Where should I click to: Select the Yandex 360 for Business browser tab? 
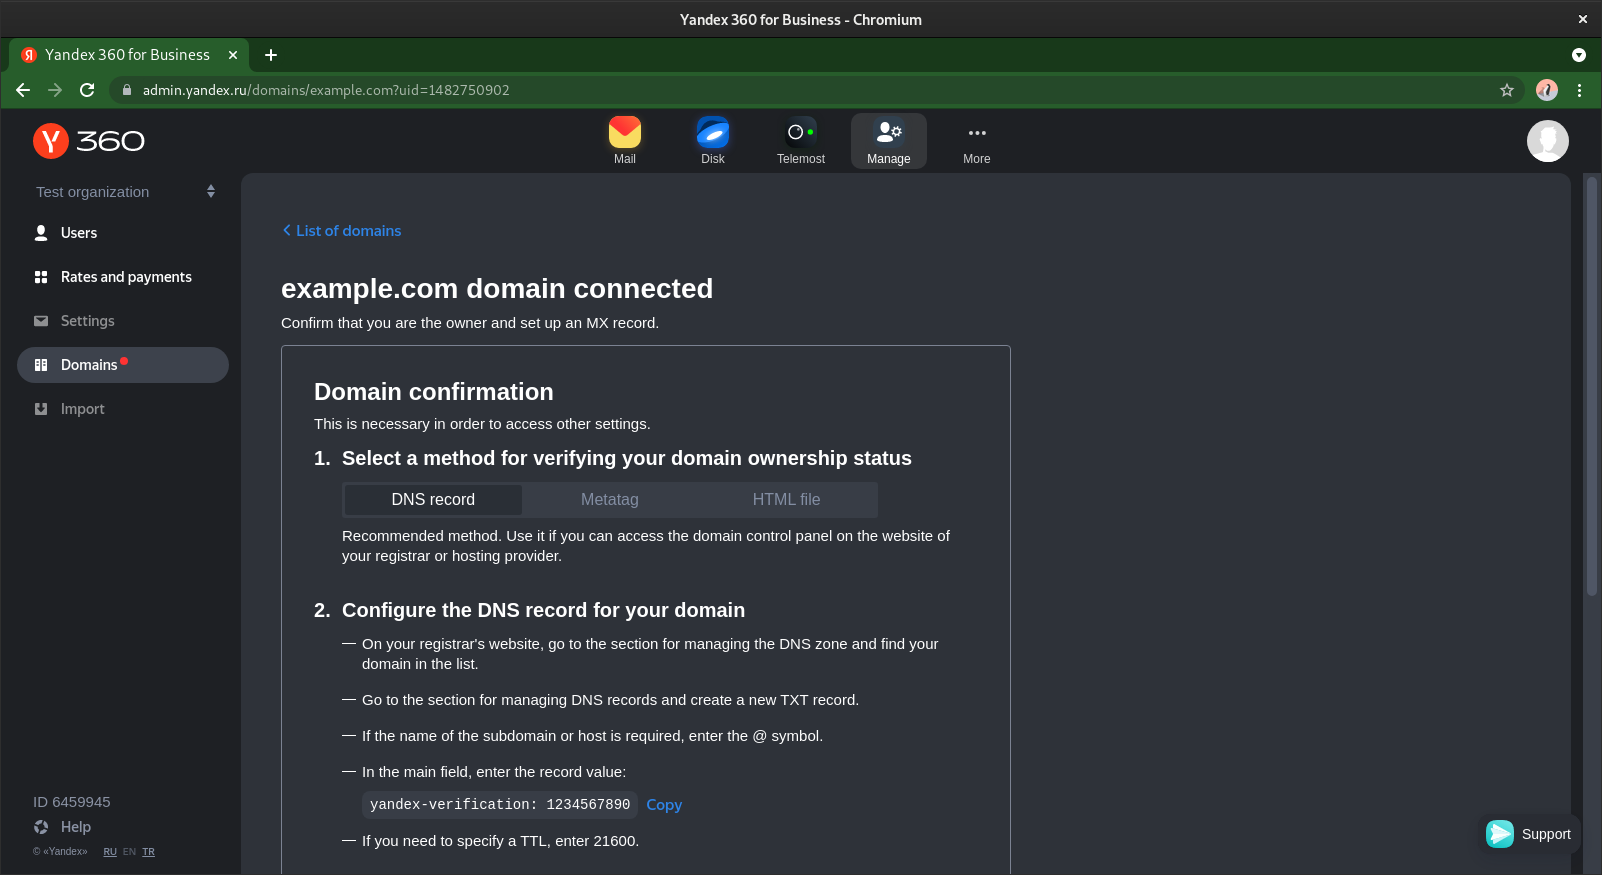click(x=128, y=55)
